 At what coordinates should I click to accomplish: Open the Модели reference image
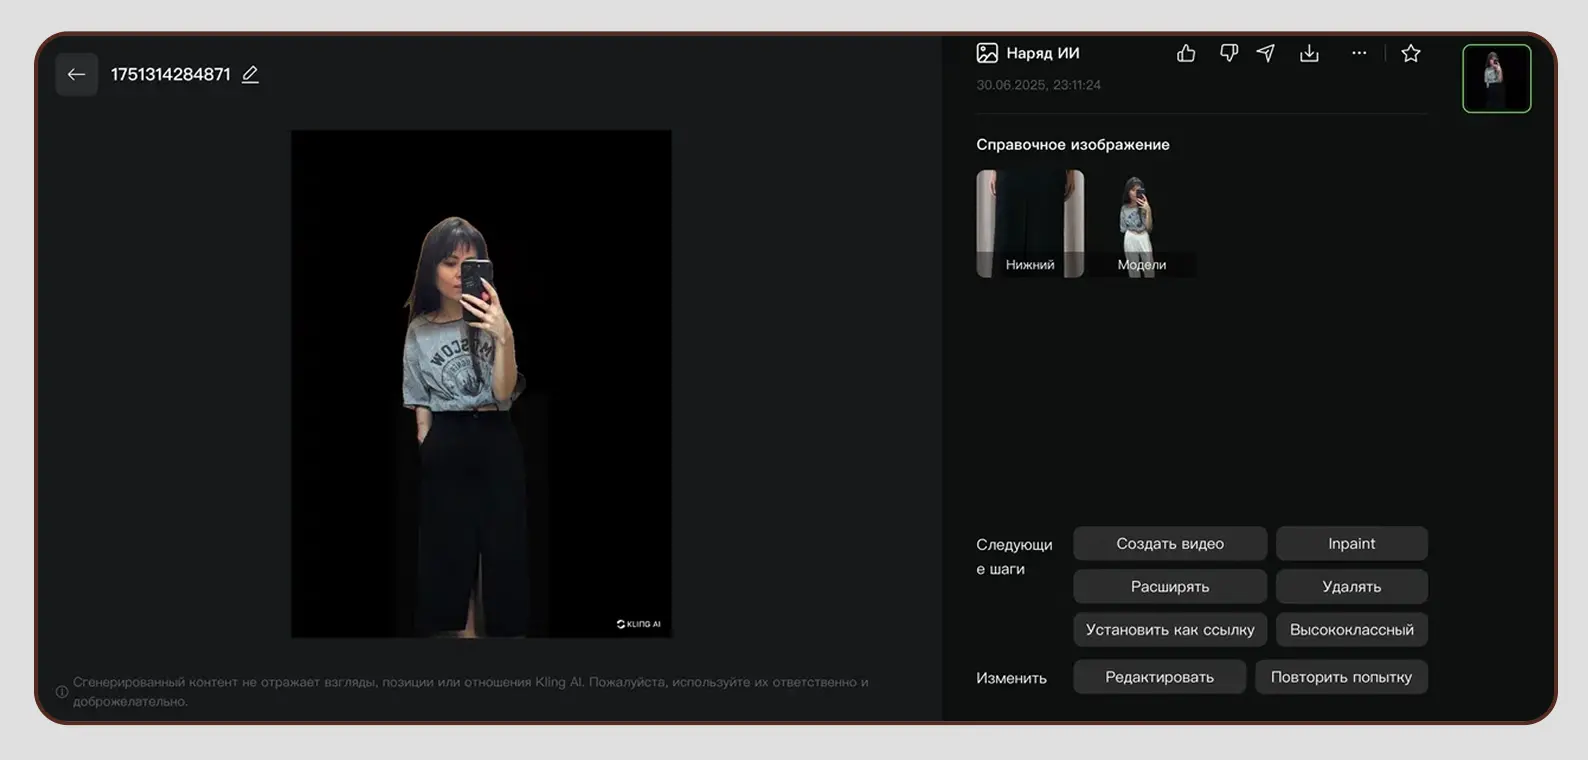(1140, 223)
